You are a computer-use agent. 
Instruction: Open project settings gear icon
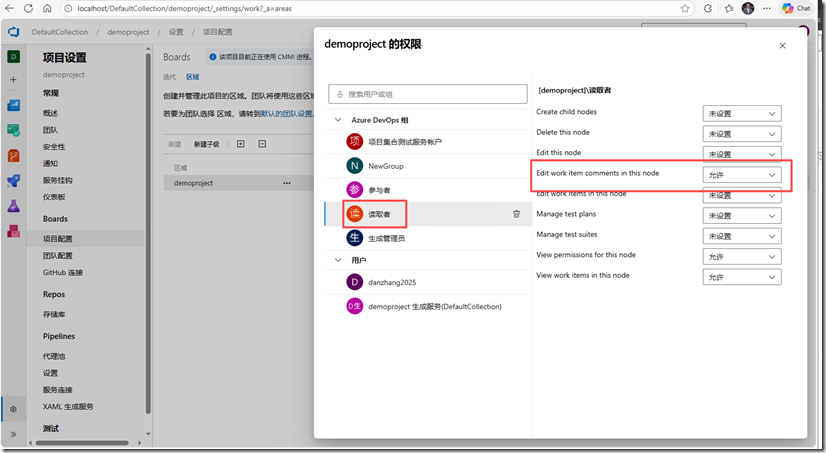[14, 409]
